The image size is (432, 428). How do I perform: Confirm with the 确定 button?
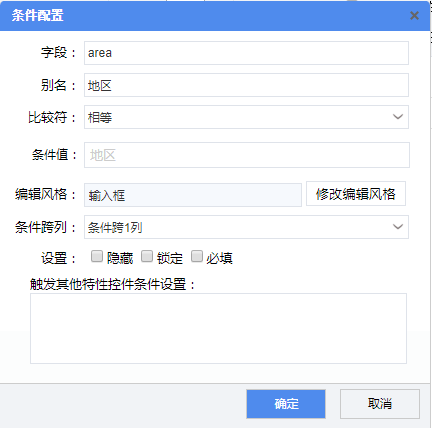click(x=286, y=404)
